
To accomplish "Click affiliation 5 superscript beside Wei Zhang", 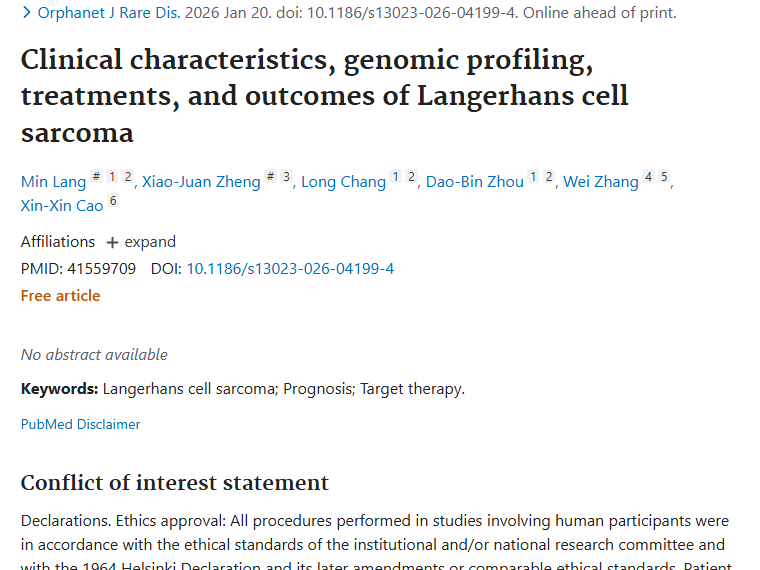I will (x=664, y=177).
